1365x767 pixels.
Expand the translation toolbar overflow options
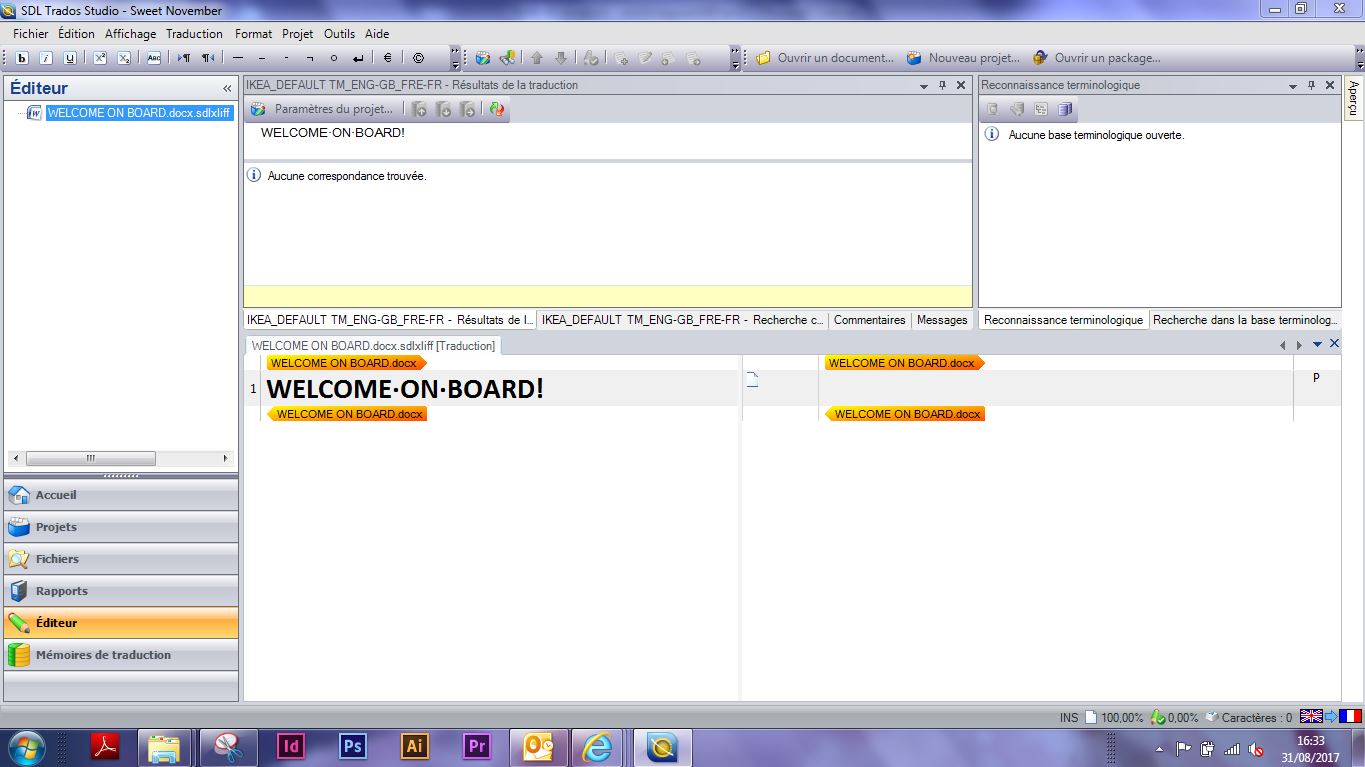(736, 59)
